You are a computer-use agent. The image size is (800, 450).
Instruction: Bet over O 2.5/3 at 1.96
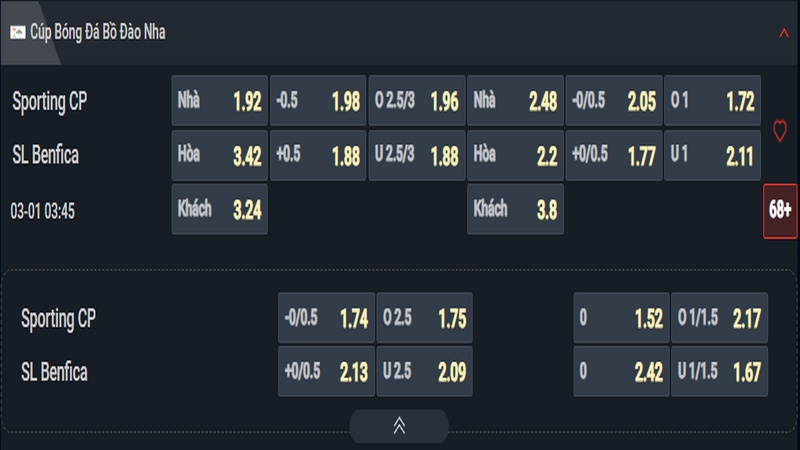pos(416,101)
